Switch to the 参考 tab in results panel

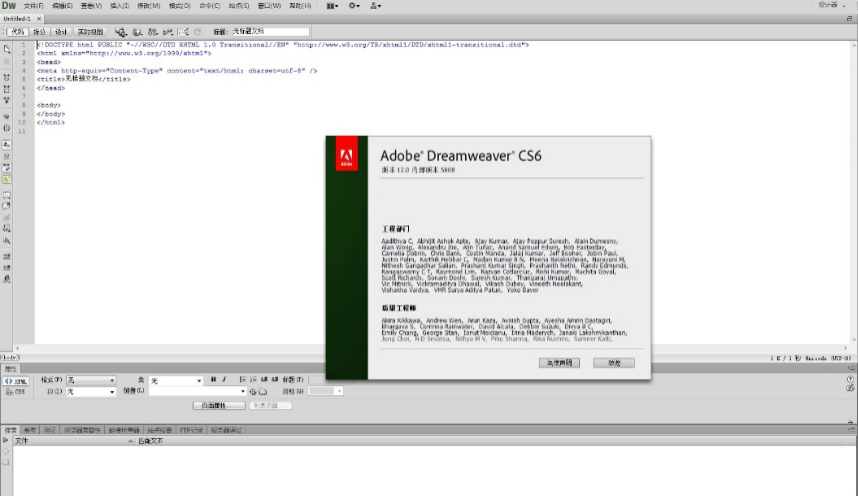click(x=30, y=430)
